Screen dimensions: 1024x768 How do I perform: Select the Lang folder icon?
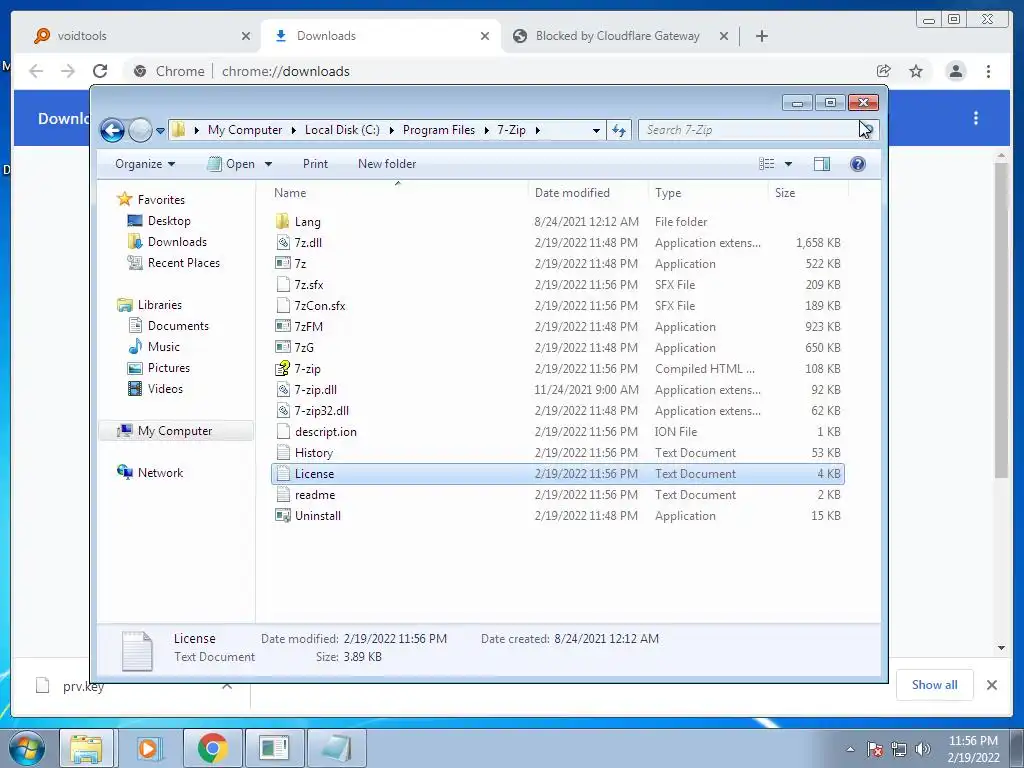tap(282, 221)
